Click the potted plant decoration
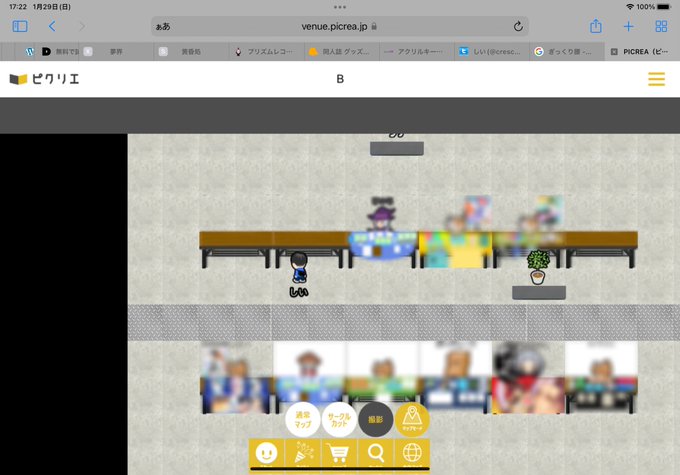This screenshot has height=475, width=680. [x=538, y=267]
